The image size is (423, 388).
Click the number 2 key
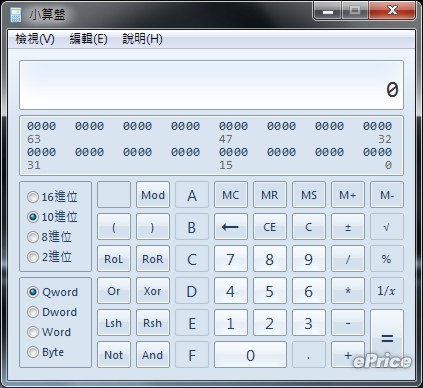click(x=270, y=323)
